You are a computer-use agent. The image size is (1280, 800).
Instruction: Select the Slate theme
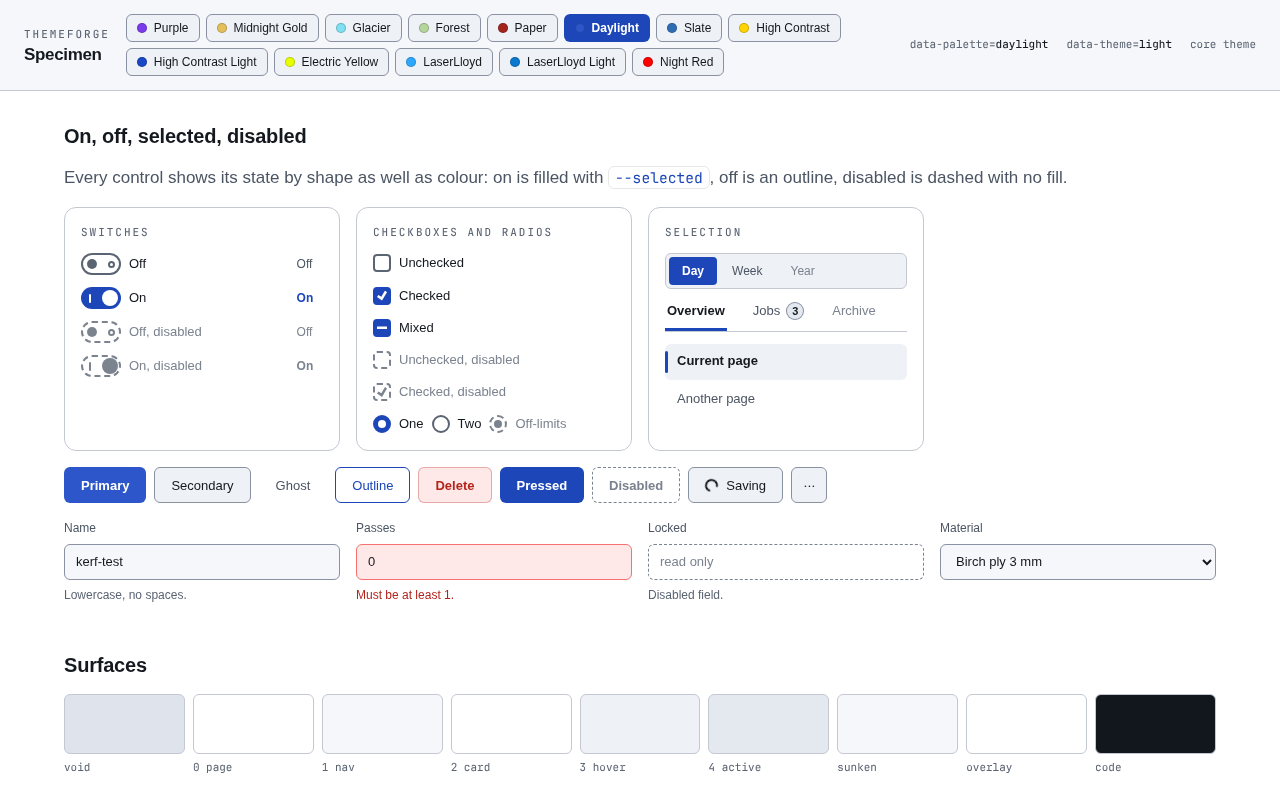(689, 28)
